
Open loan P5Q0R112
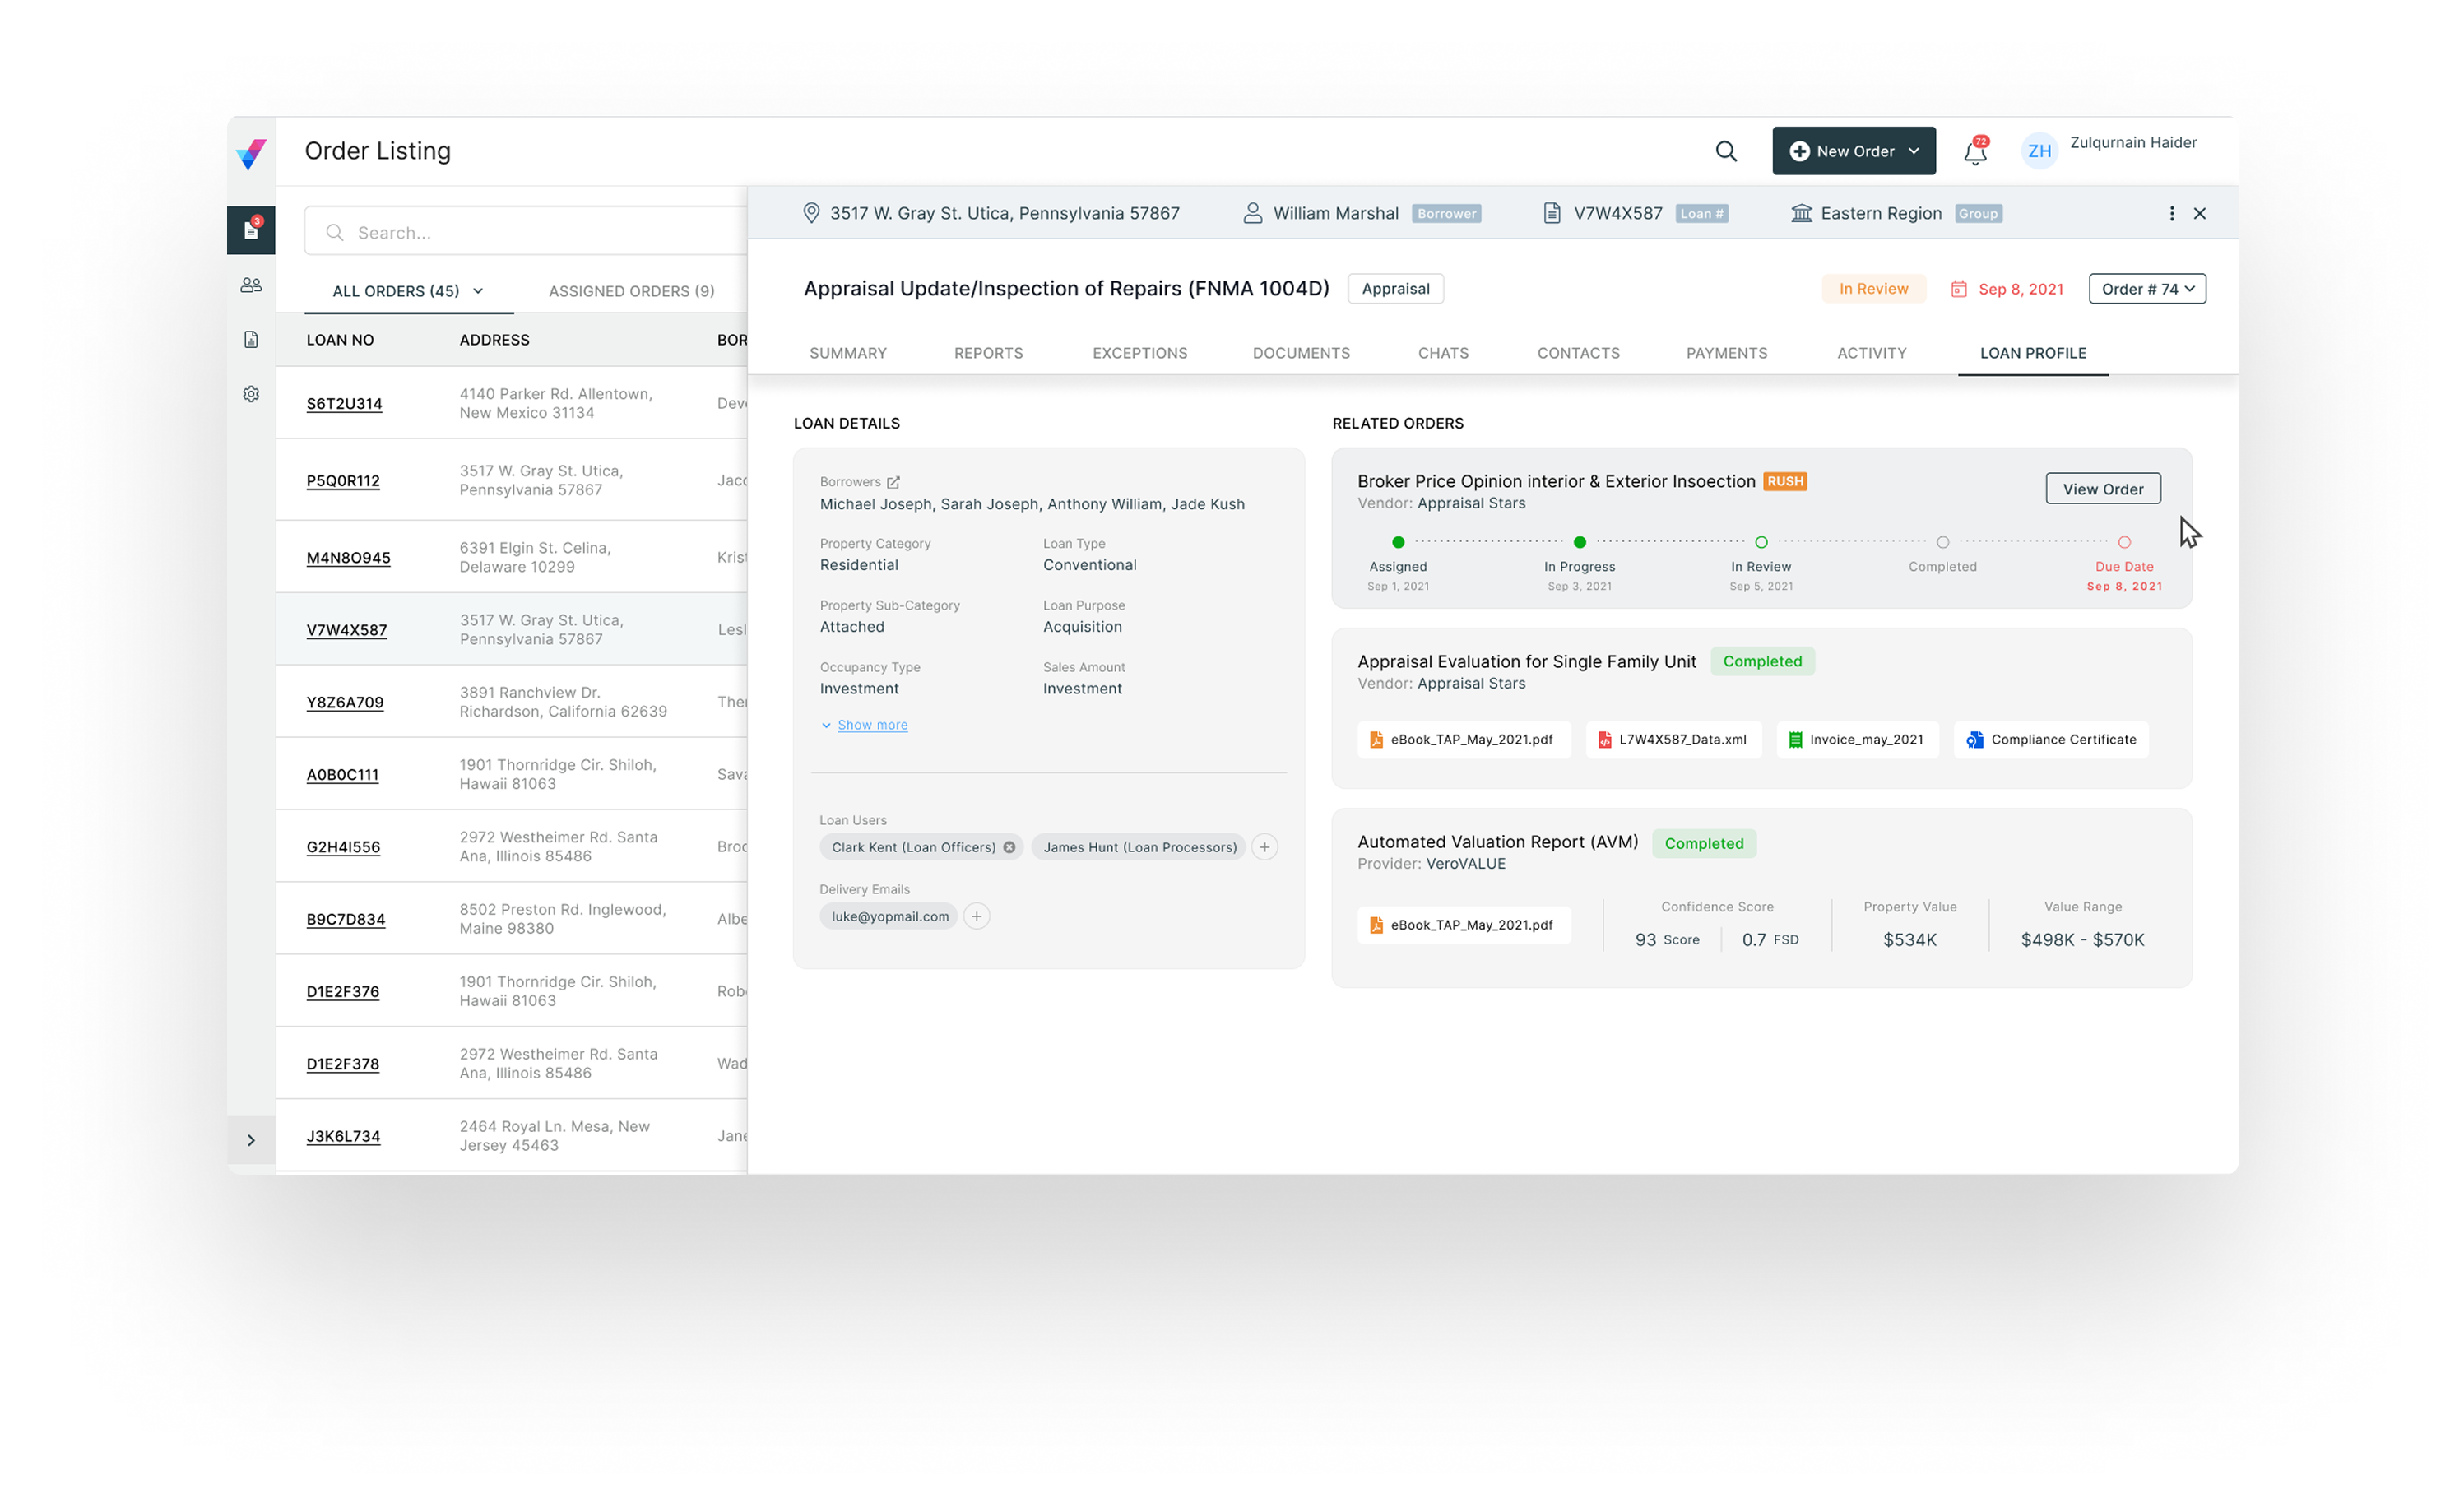pos(343,481)
